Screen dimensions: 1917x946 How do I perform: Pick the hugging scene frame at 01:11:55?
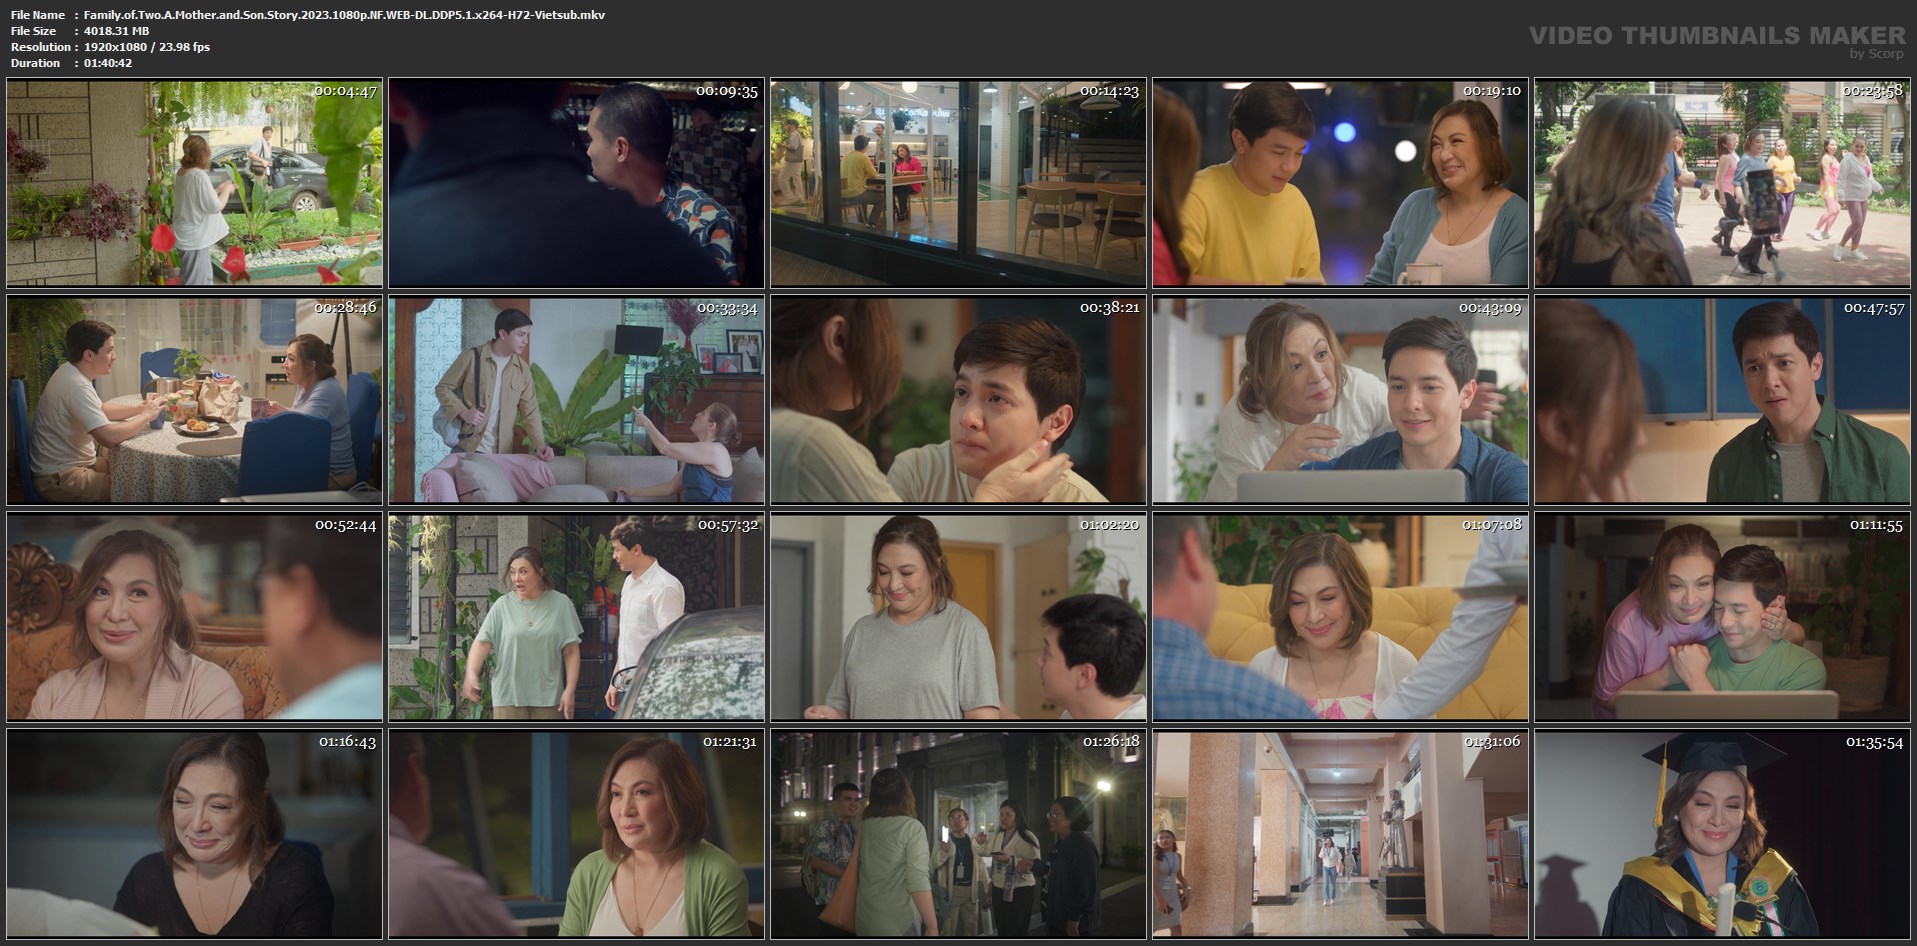click(1722, 617)
